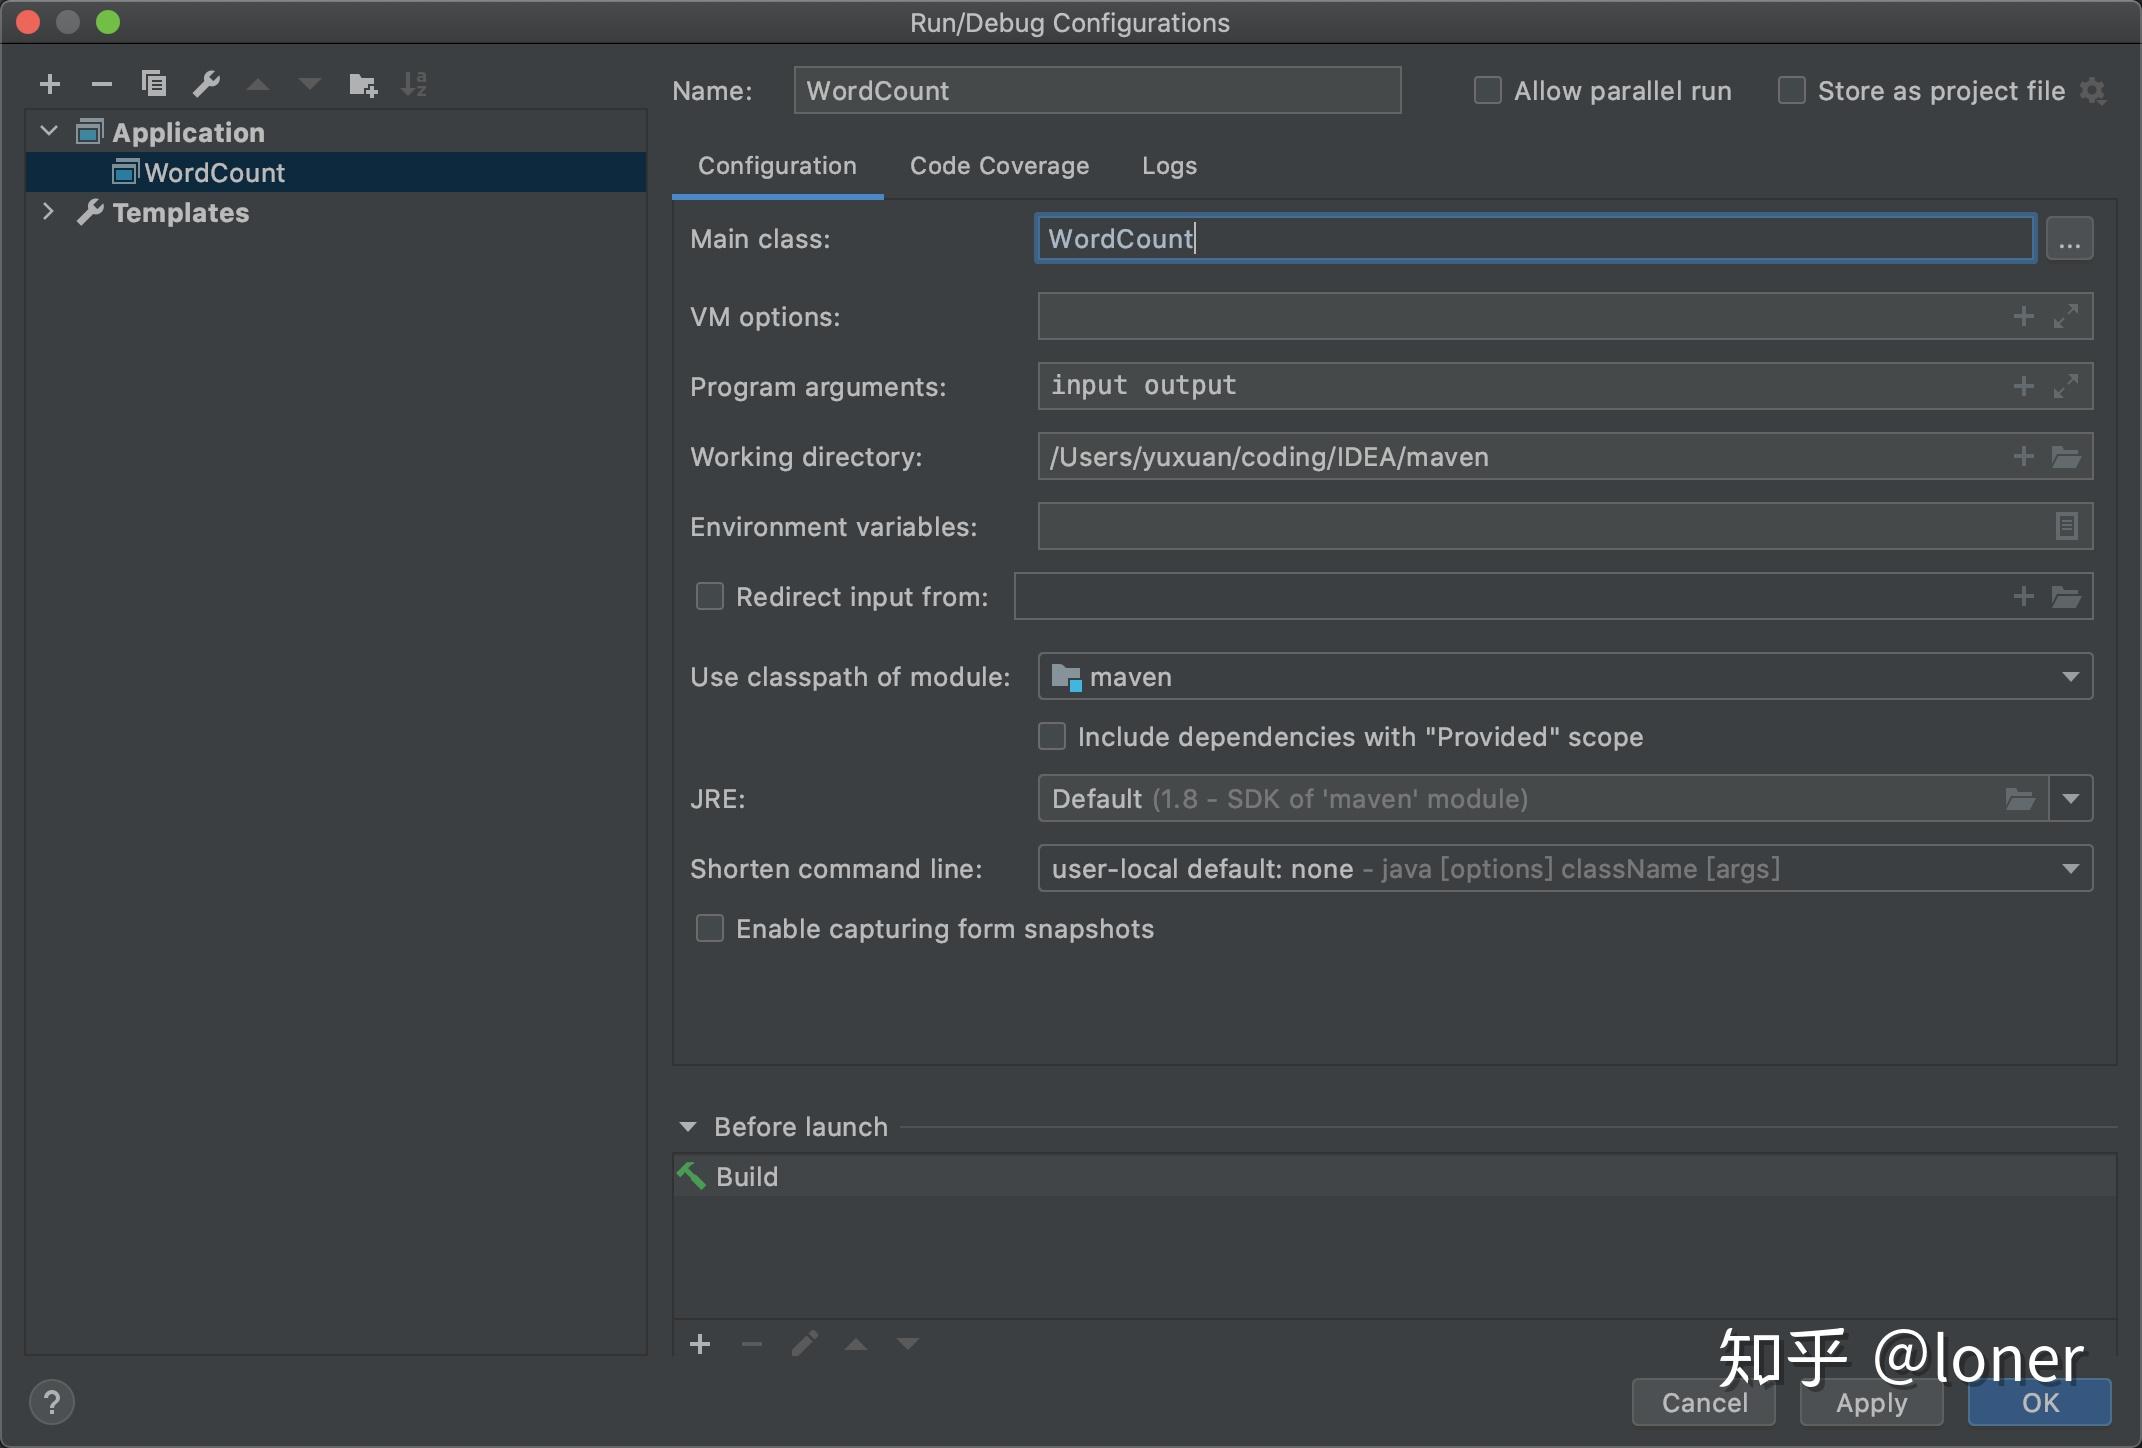This screenshot has height=1448, width=2142.
Task: Click the Apply button
Action: pyautogui.click(x=1871, y=1403)
